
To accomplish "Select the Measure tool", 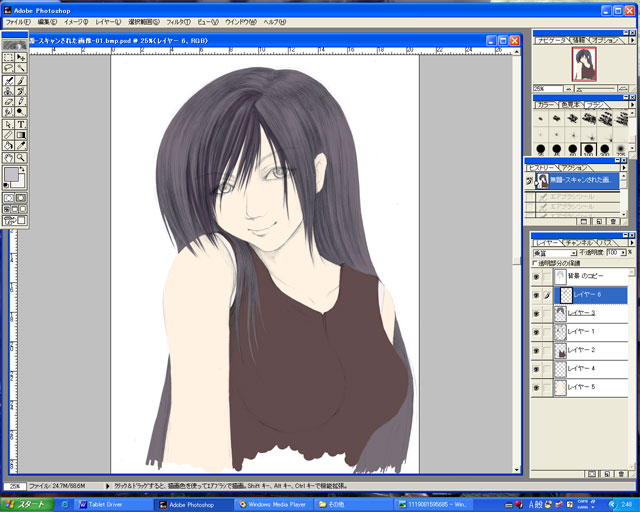I will [9, 135].
